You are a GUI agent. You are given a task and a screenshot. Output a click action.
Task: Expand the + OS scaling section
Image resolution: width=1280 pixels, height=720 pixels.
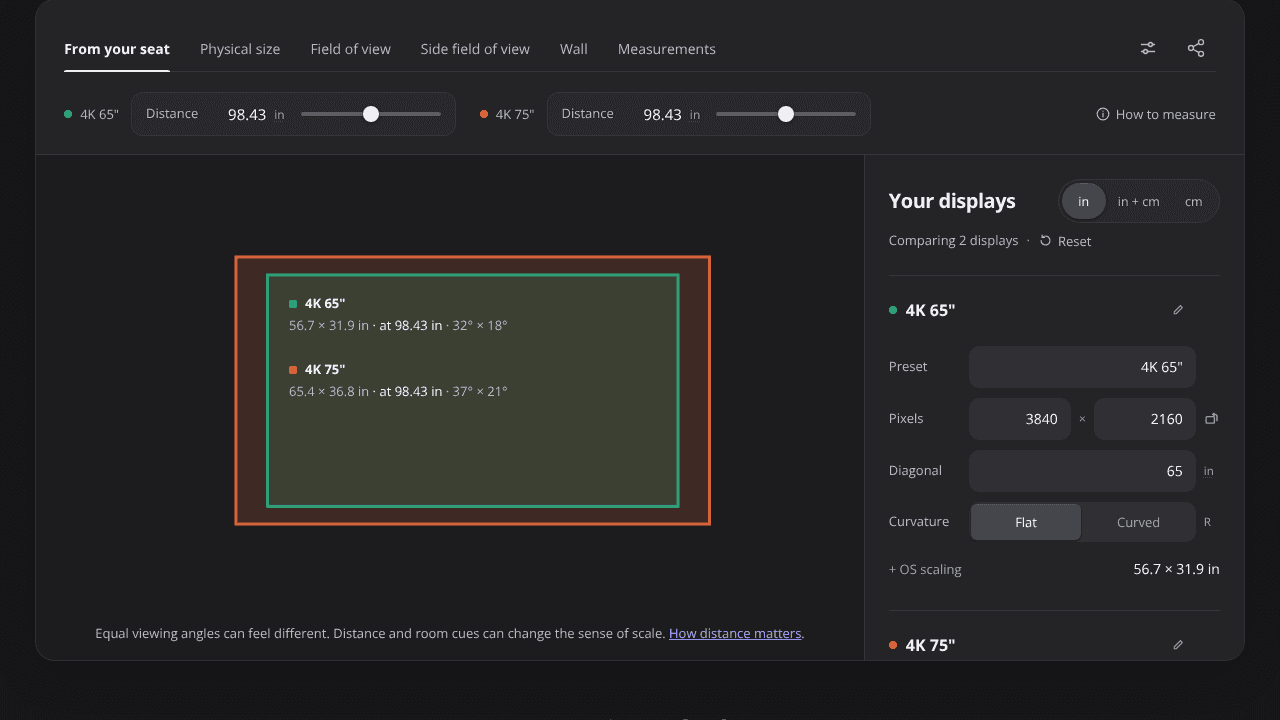(x=925, y=569)
